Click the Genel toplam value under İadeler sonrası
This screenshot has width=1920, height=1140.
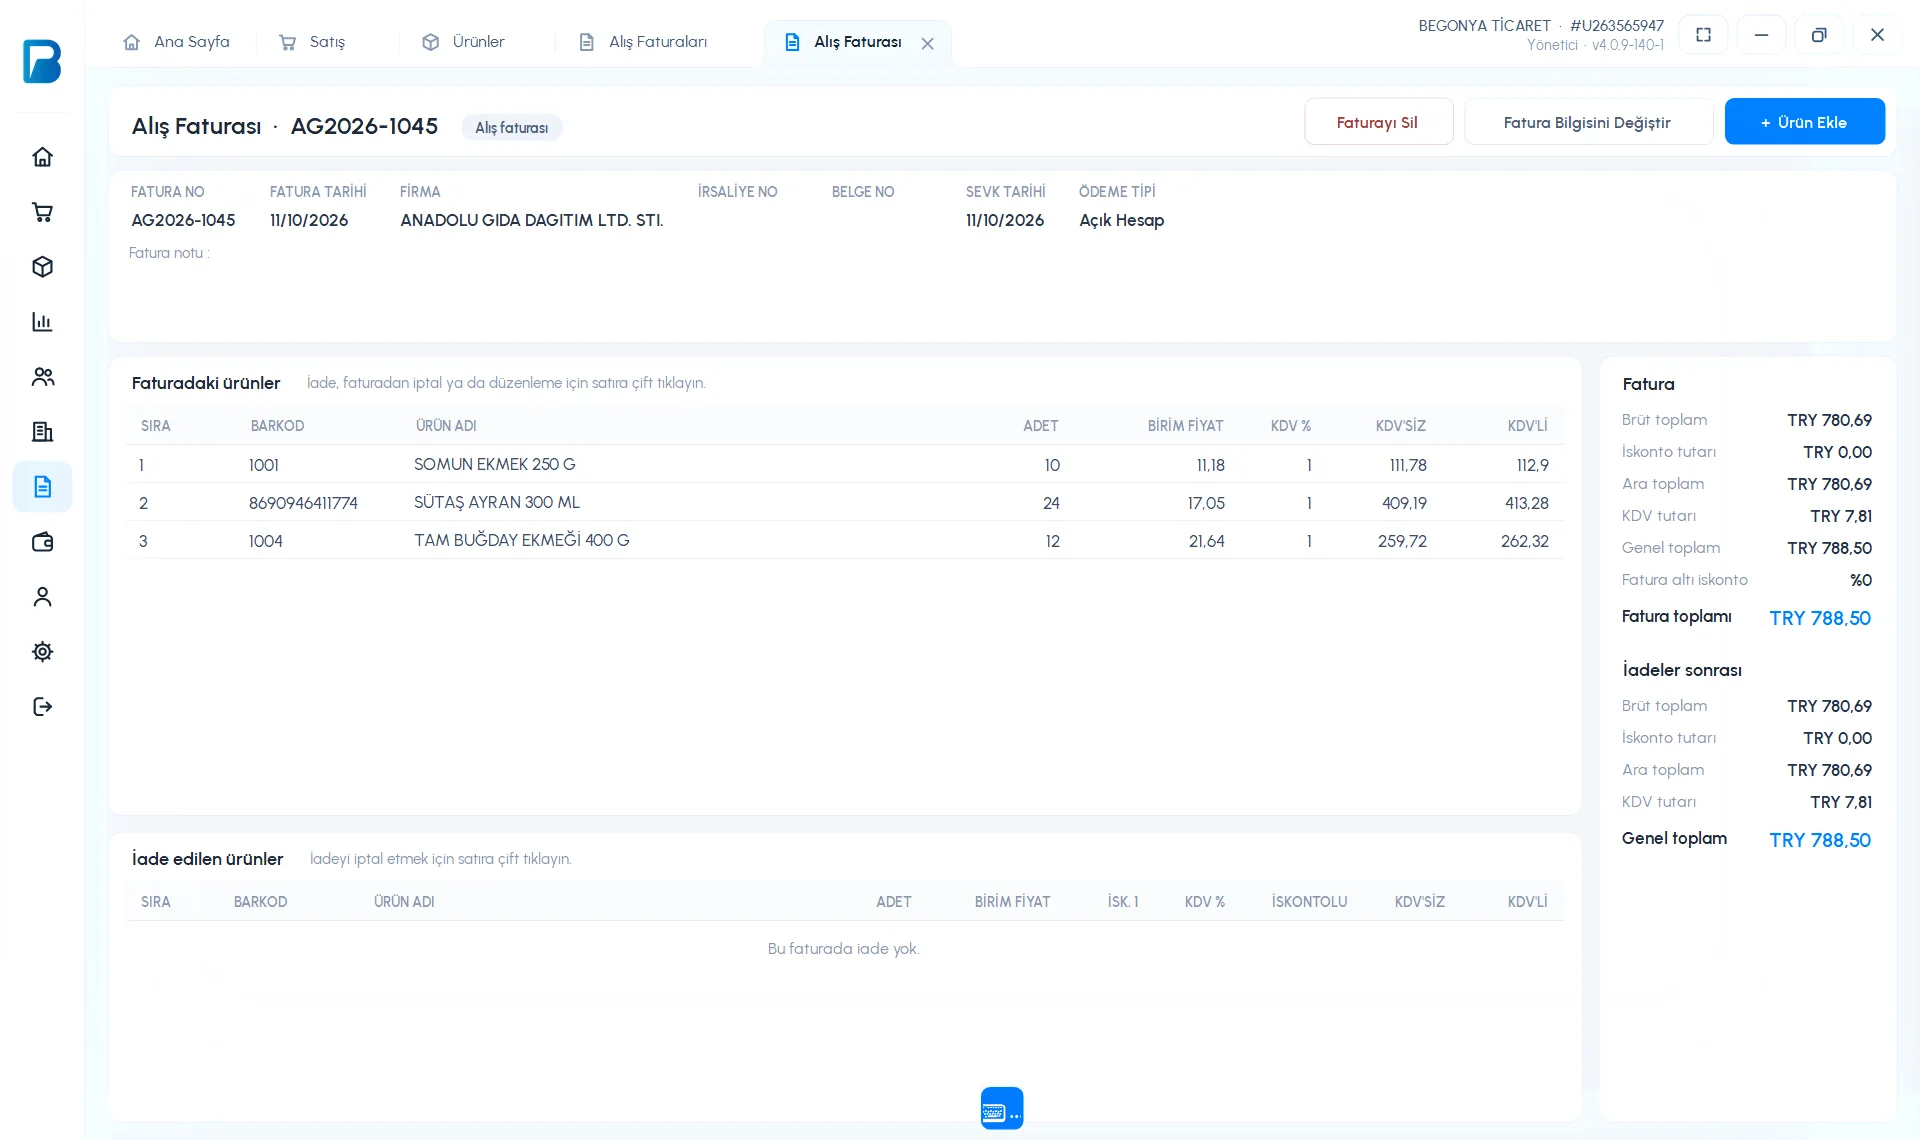[x=1819, y=840]
